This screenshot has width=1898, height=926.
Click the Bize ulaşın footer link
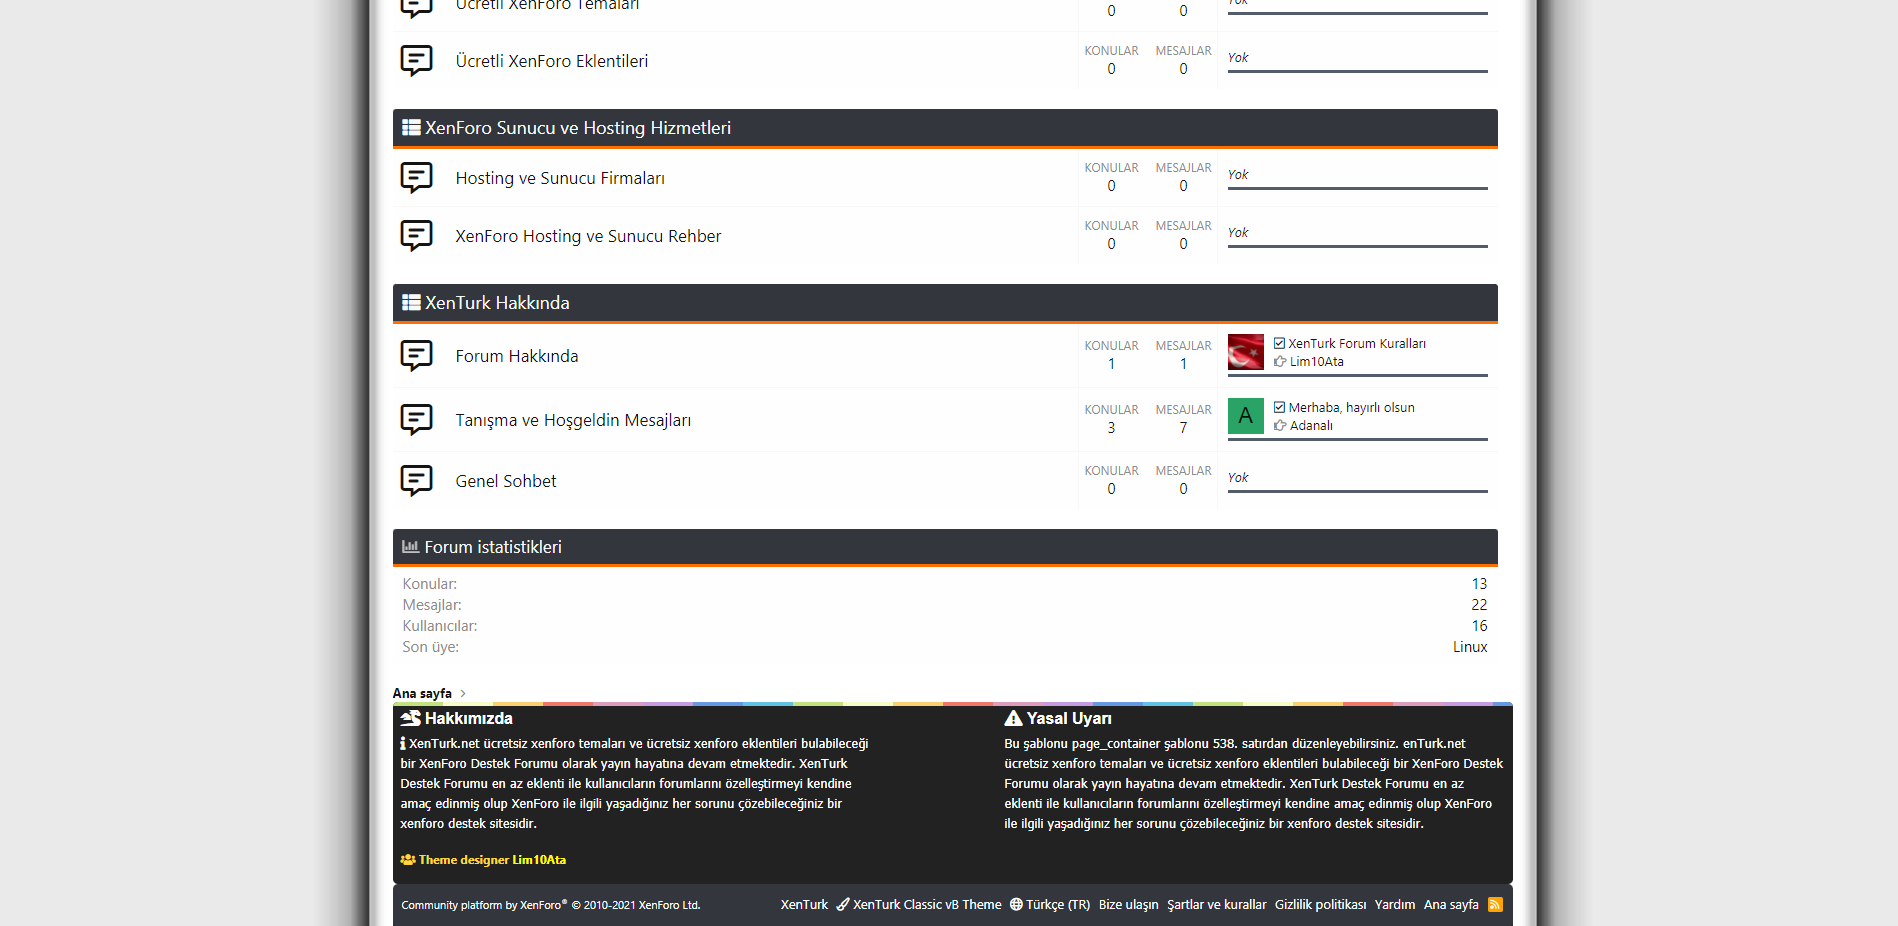click(1128, 905)
